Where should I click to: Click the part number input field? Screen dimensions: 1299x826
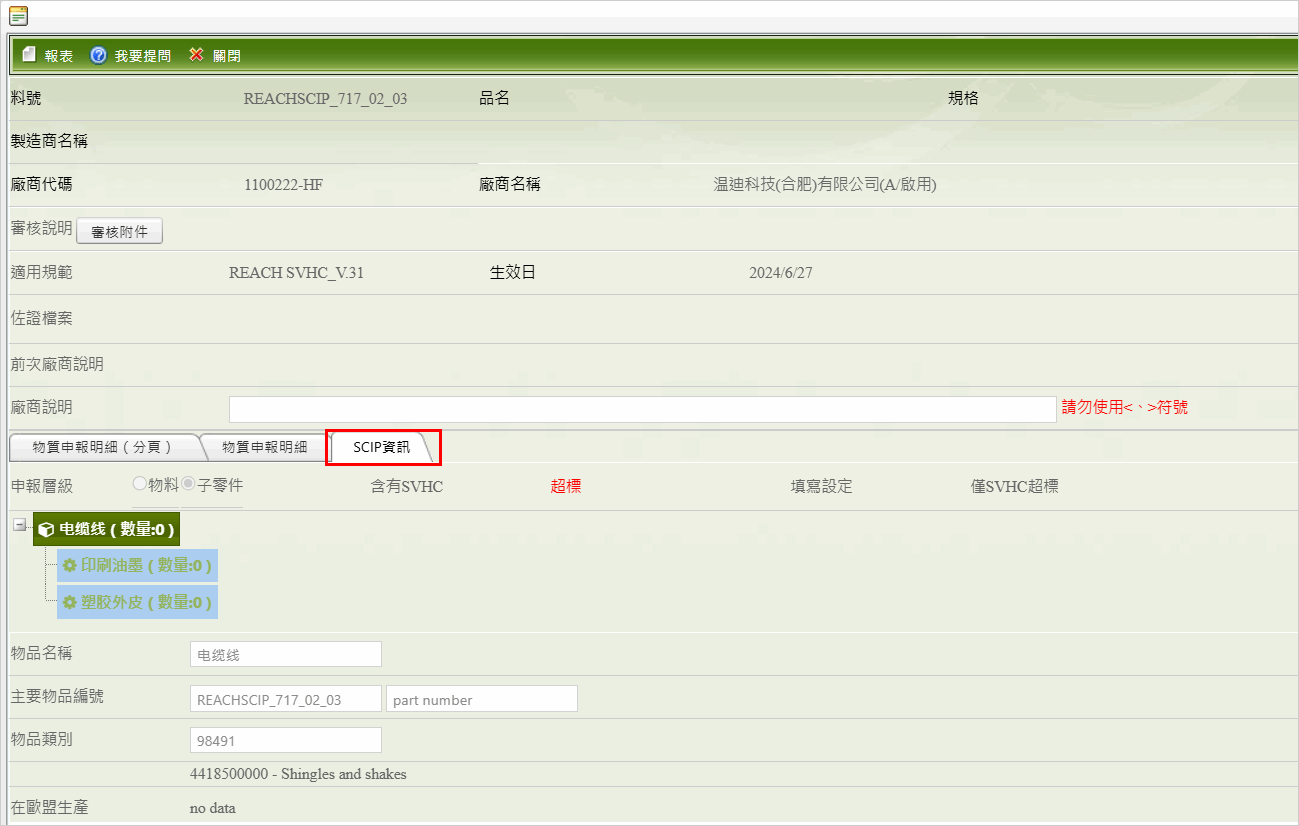coord(482,698)
